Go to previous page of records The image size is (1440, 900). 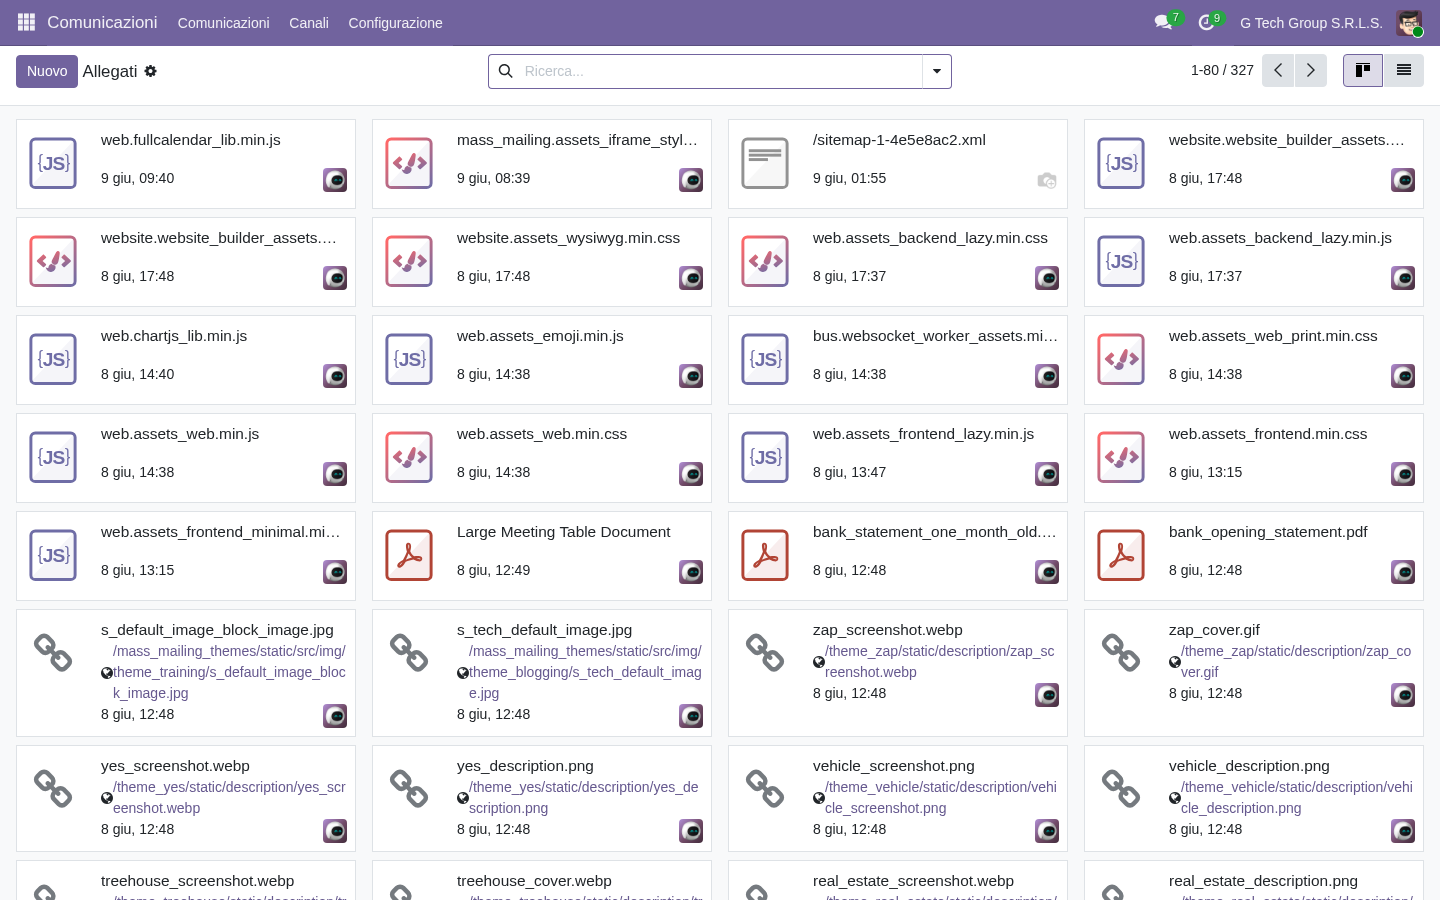(x=1278, y=70)
